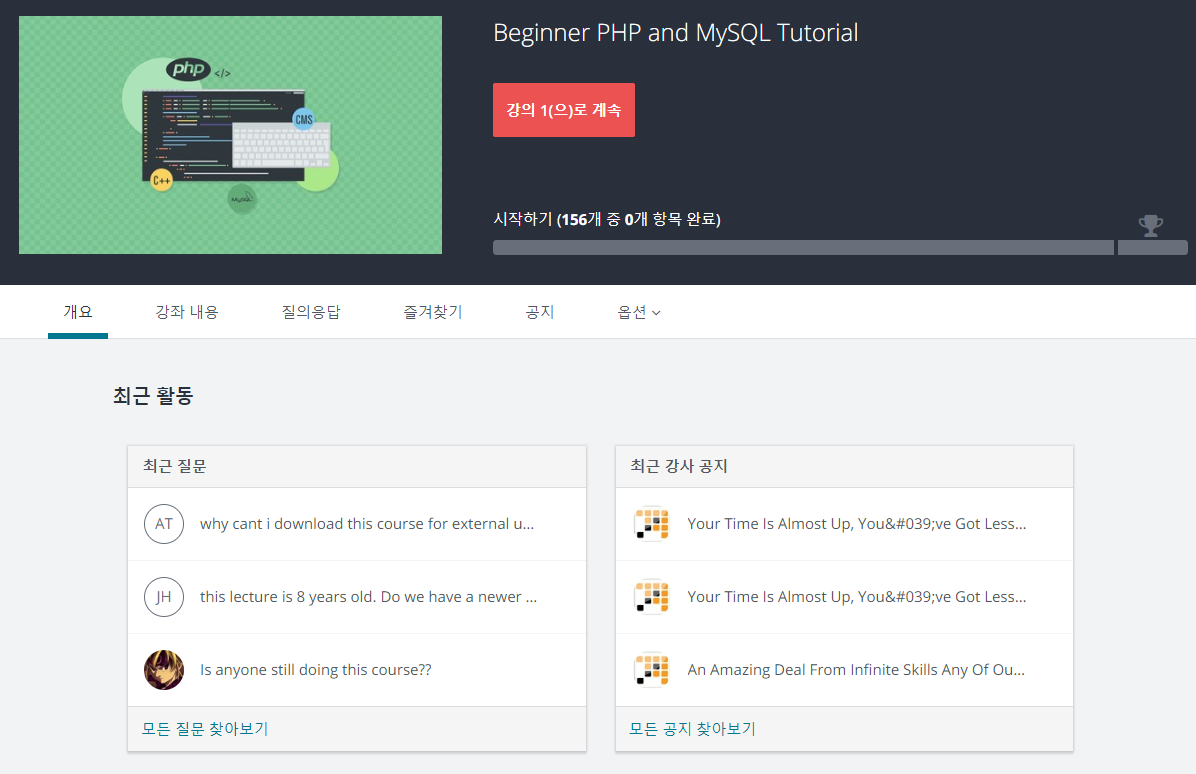The image size is (1196, 774).
Task: Click second instructor announcement logo icon
Action: [651, 597]
